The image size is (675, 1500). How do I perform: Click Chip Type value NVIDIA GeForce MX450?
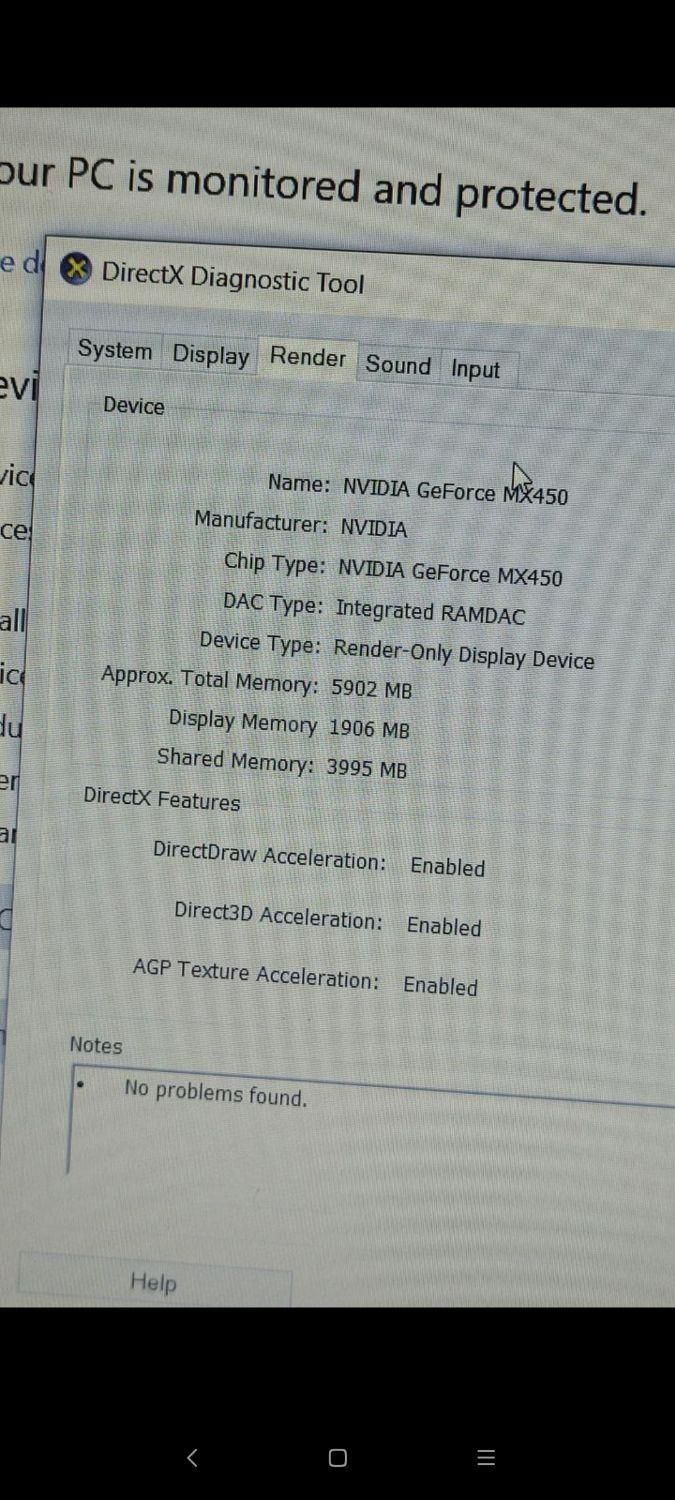[450, 573]
